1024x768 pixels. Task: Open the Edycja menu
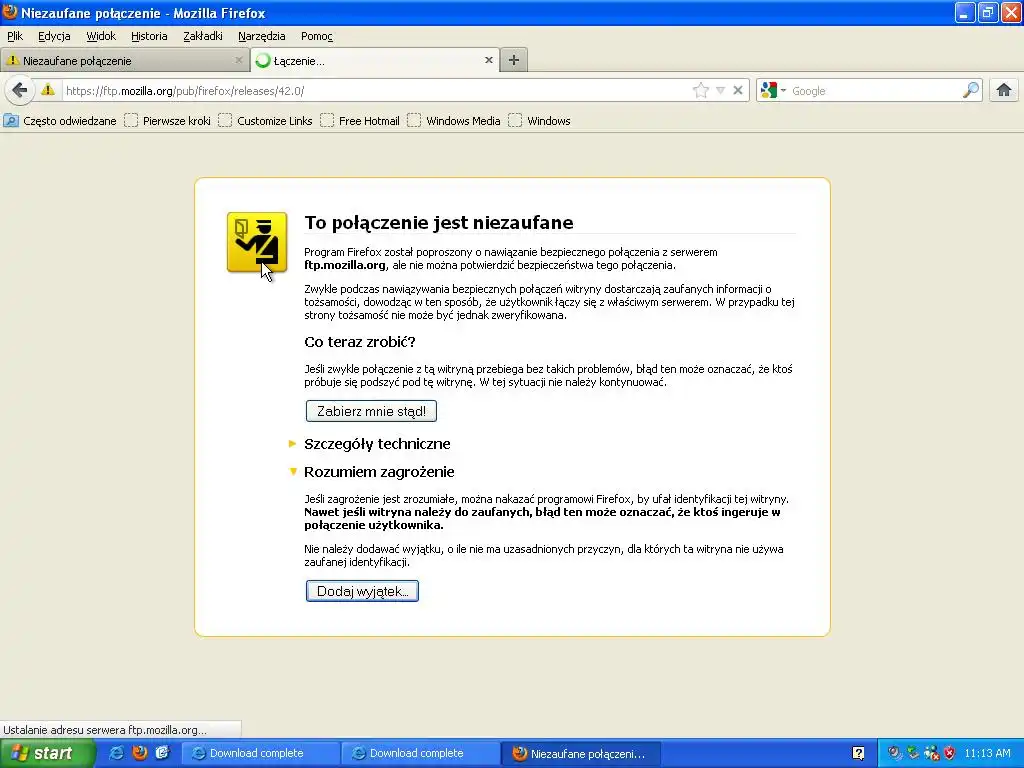click(x=54, y=36)
